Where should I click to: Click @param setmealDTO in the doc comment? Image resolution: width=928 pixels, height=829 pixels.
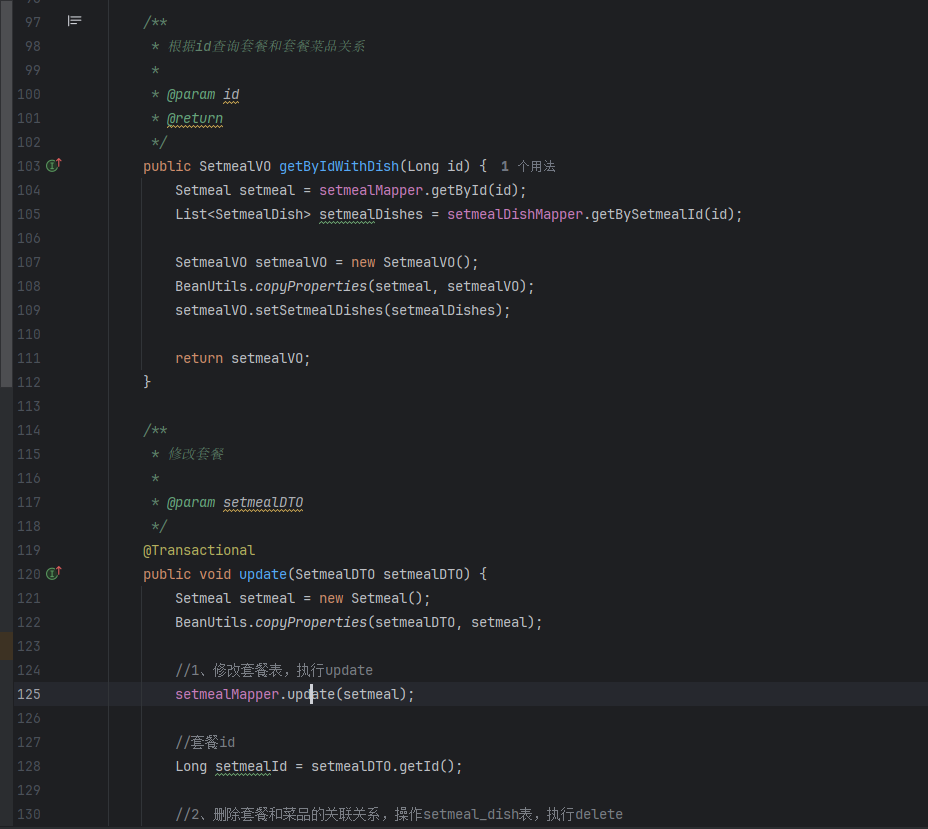(235, 502)
